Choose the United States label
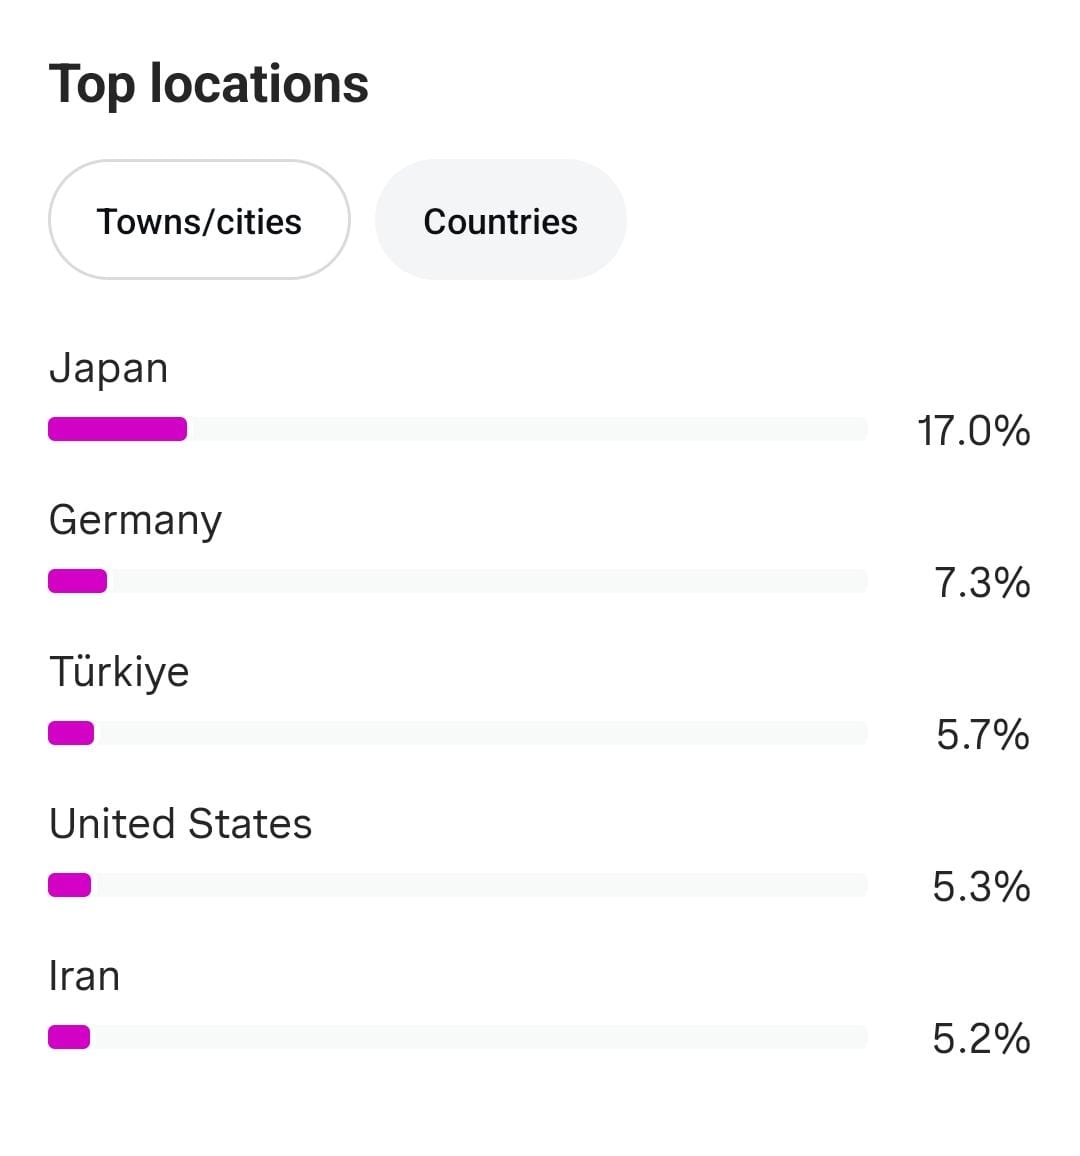 (180, 824)
